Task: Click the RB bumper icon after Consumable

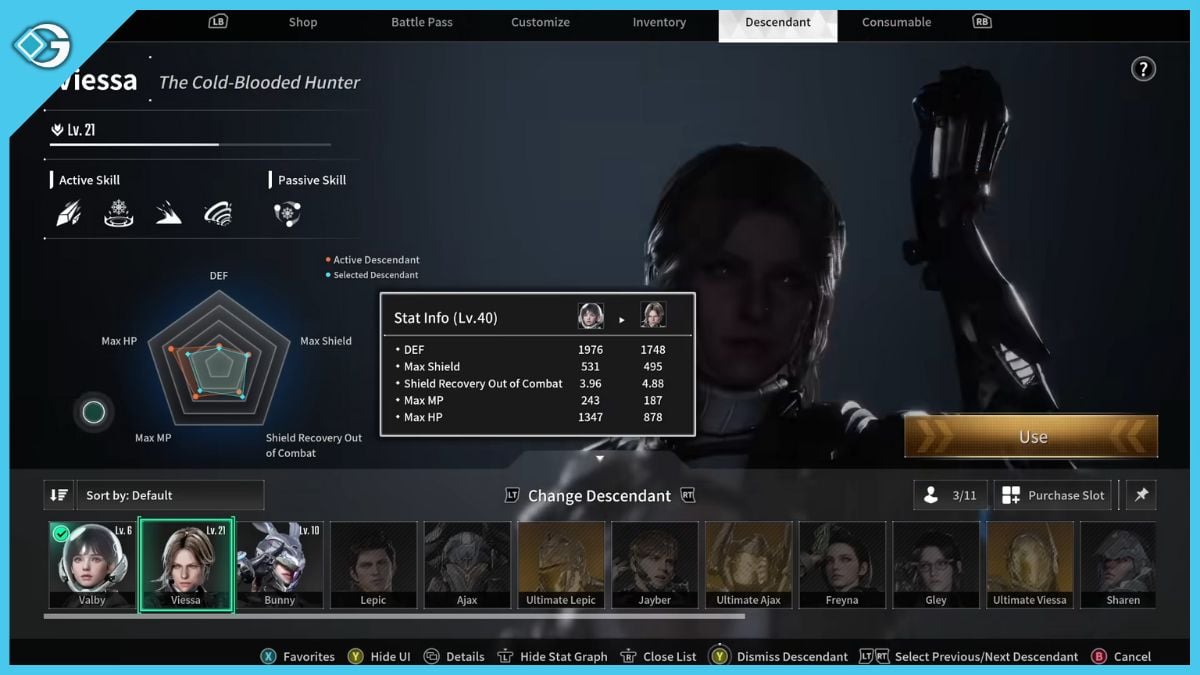Action: point(982,21)
